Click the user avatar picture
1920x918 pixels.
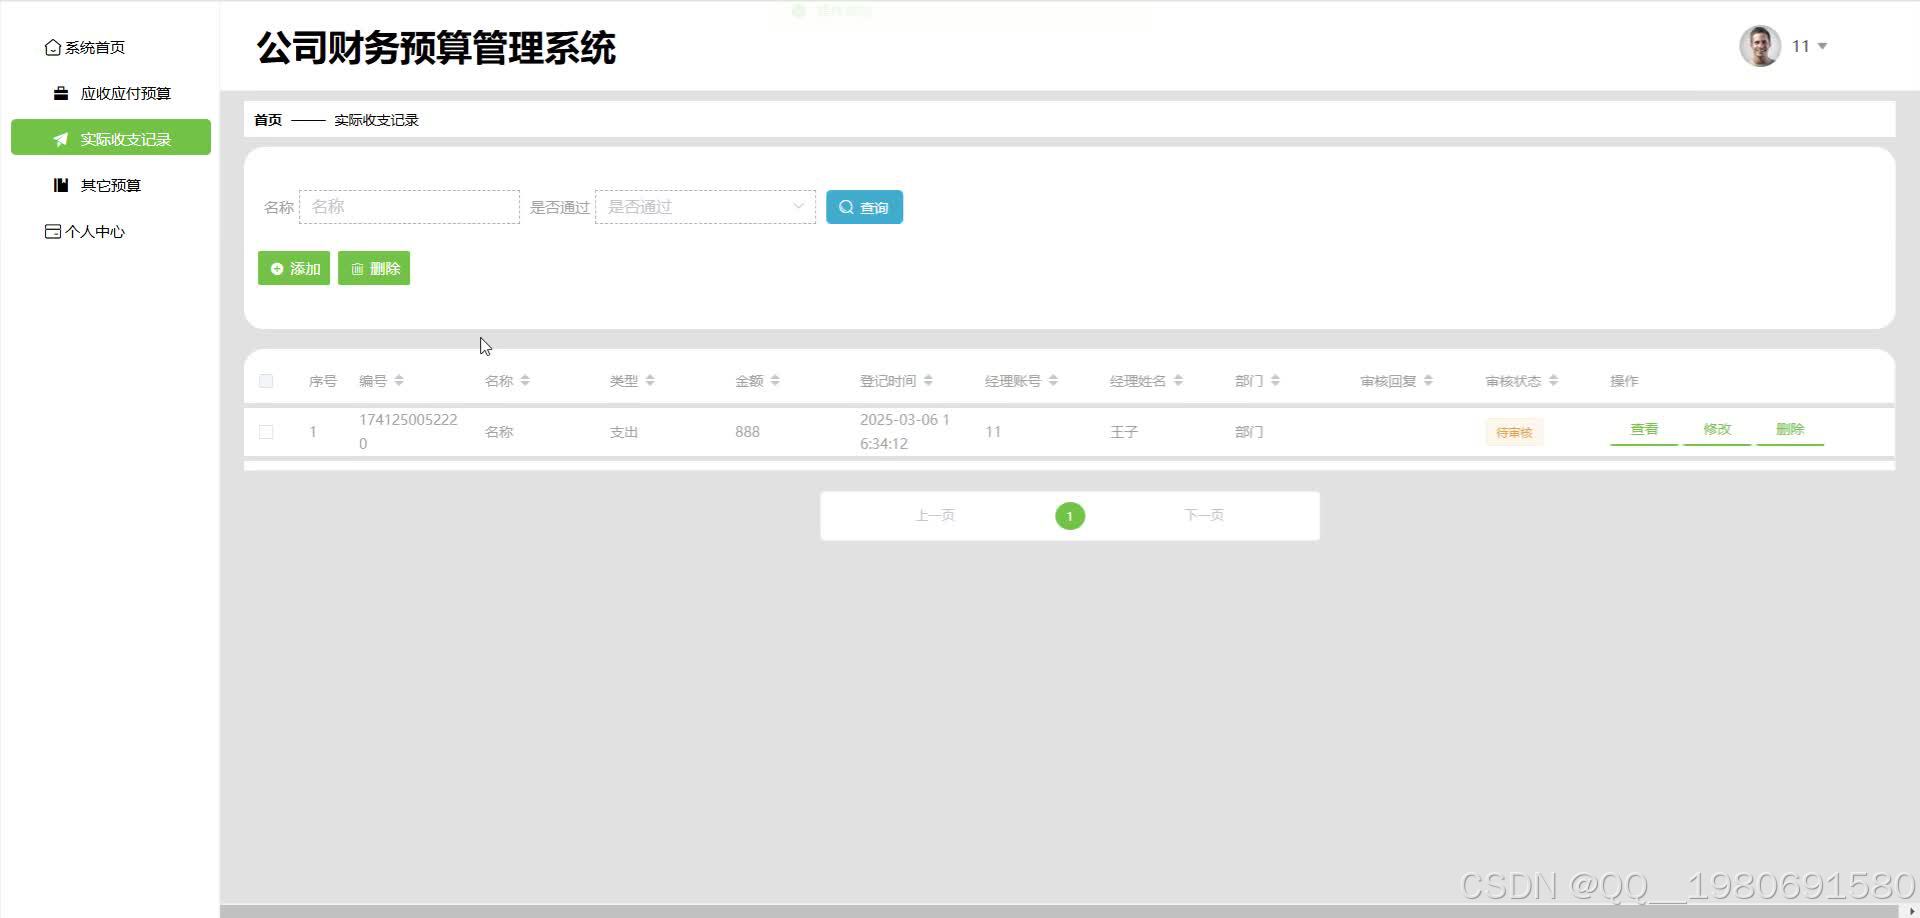[1761, 45]
